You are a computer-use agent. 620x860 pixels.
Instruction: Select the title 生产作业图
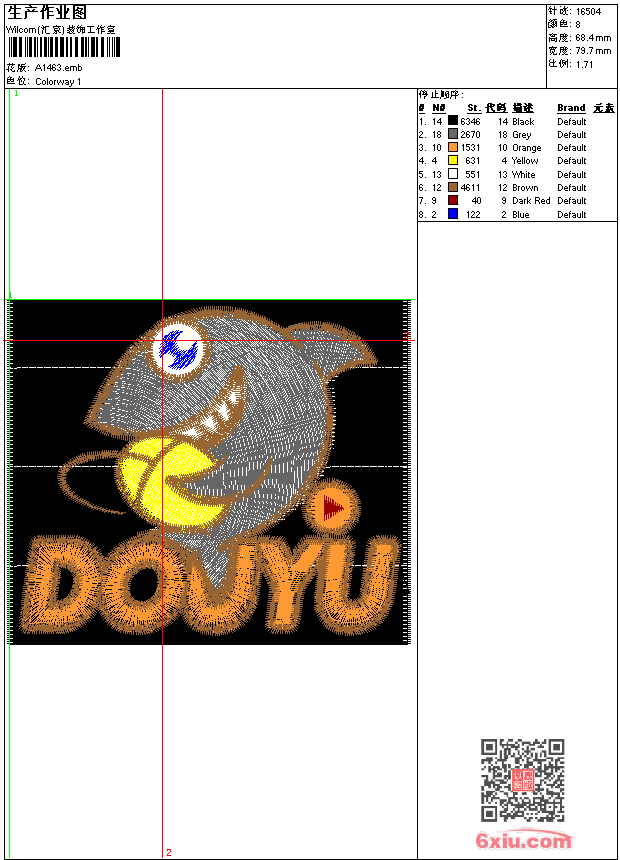tap(47, 13)
